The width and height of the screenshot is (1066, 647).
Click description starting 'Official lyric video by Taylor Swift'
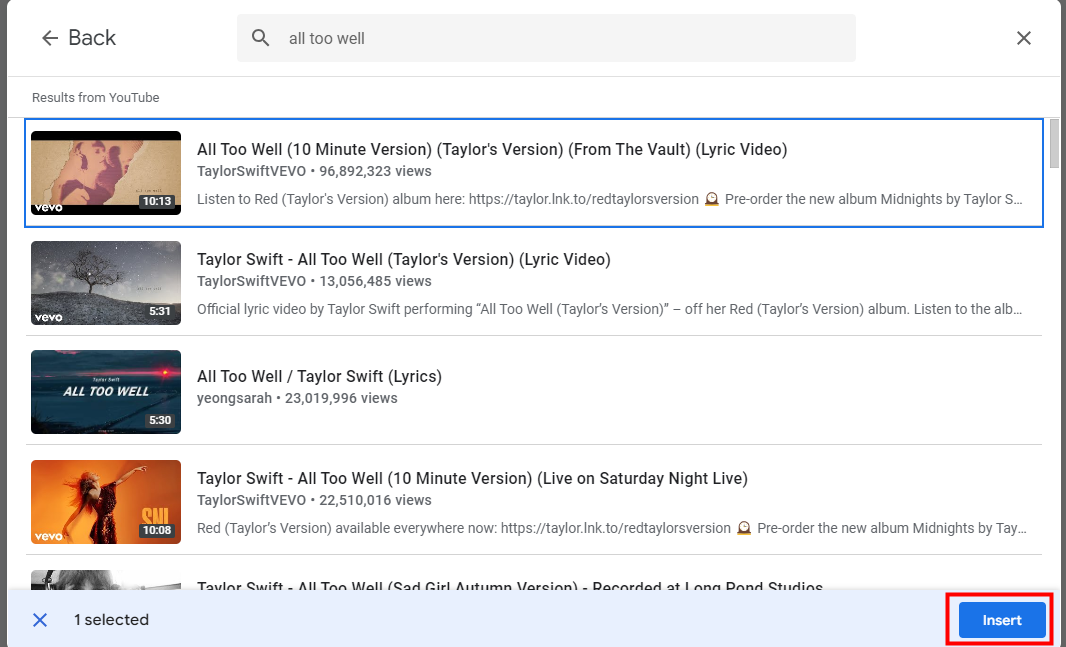(x=610, y=309)
